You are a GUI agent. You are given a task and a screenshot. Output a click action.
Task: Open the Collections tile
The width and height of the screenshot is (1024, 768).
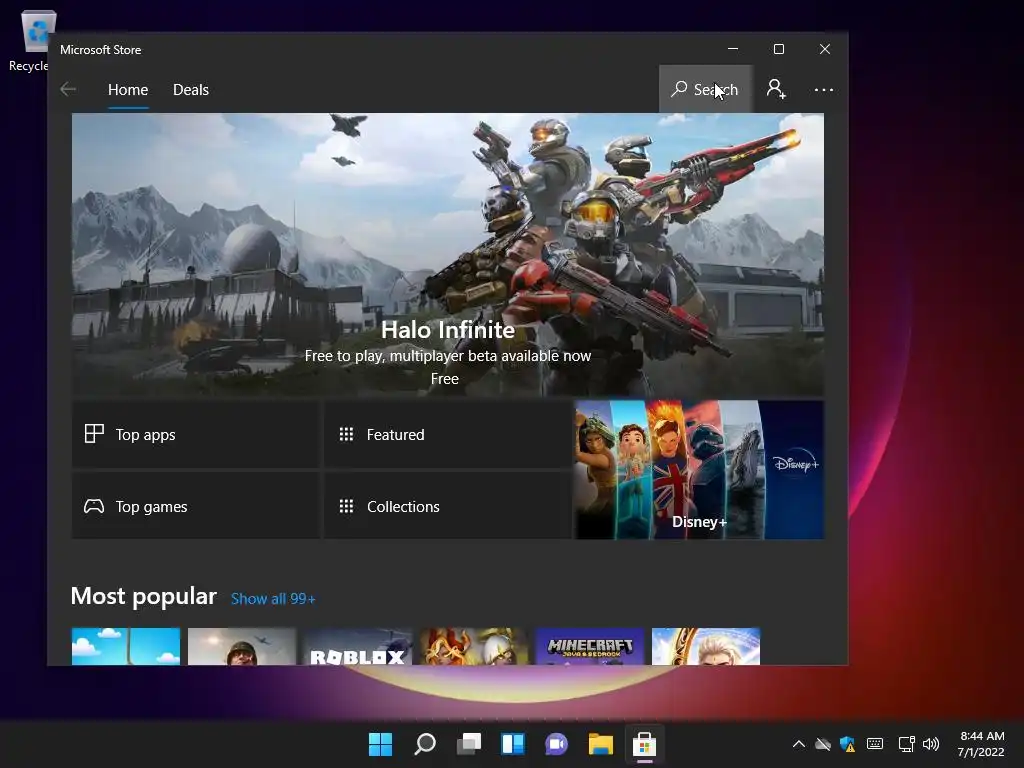(447, 506)
